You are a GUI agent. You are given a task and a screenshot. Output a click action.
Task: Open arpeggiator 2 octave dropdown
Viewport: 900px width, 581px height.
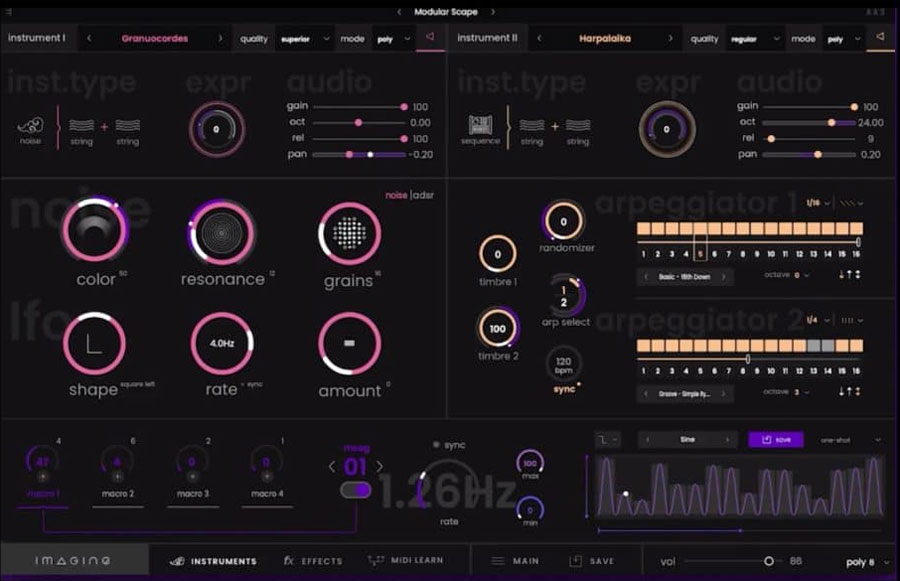802,392
